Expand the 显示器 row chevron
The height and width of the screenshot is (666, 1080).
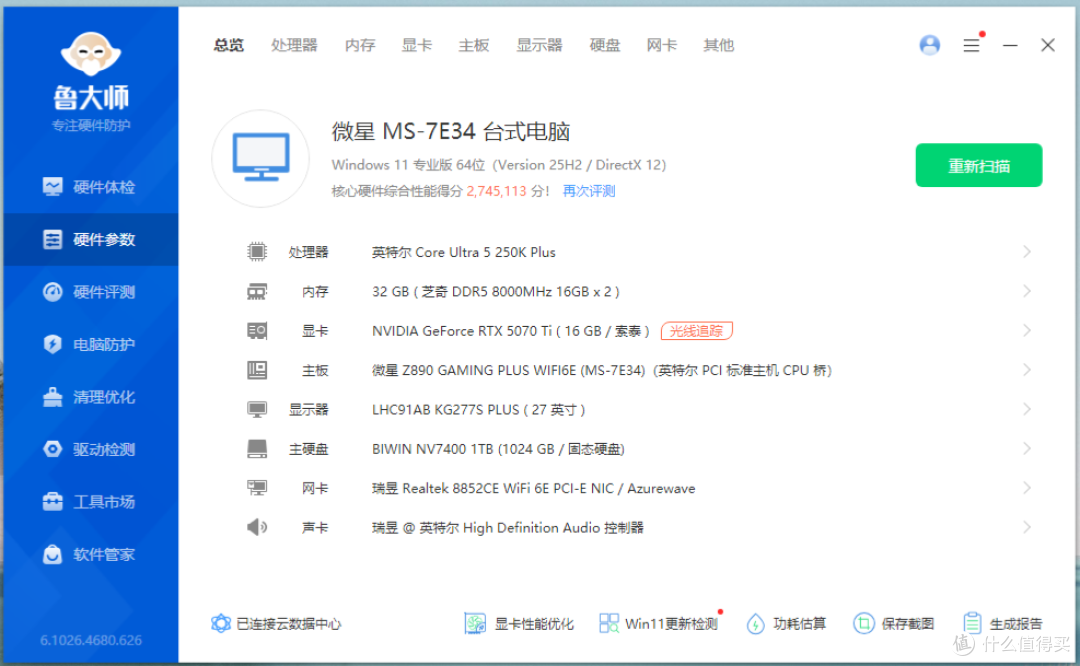click(x=1026, y=409)
